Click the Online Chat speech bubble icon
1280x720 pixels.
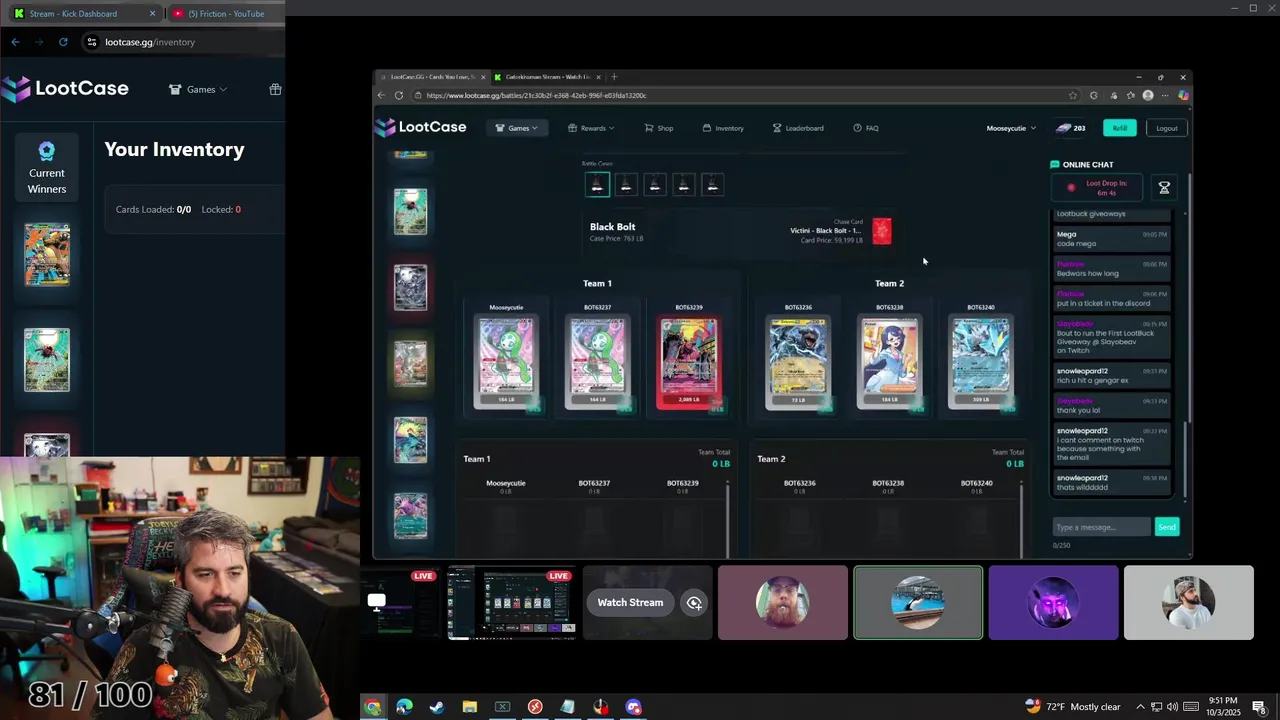[1054, 164]
